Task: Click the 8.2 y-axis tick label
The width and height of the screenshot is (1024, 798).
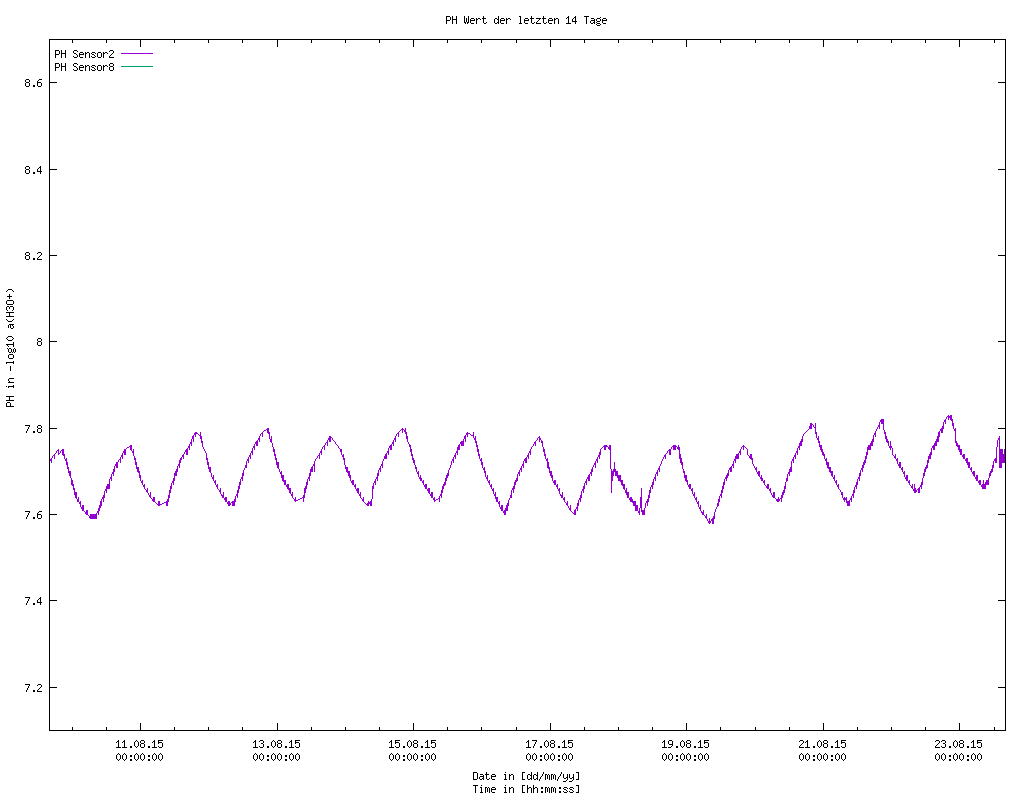Action: [32, 256]
